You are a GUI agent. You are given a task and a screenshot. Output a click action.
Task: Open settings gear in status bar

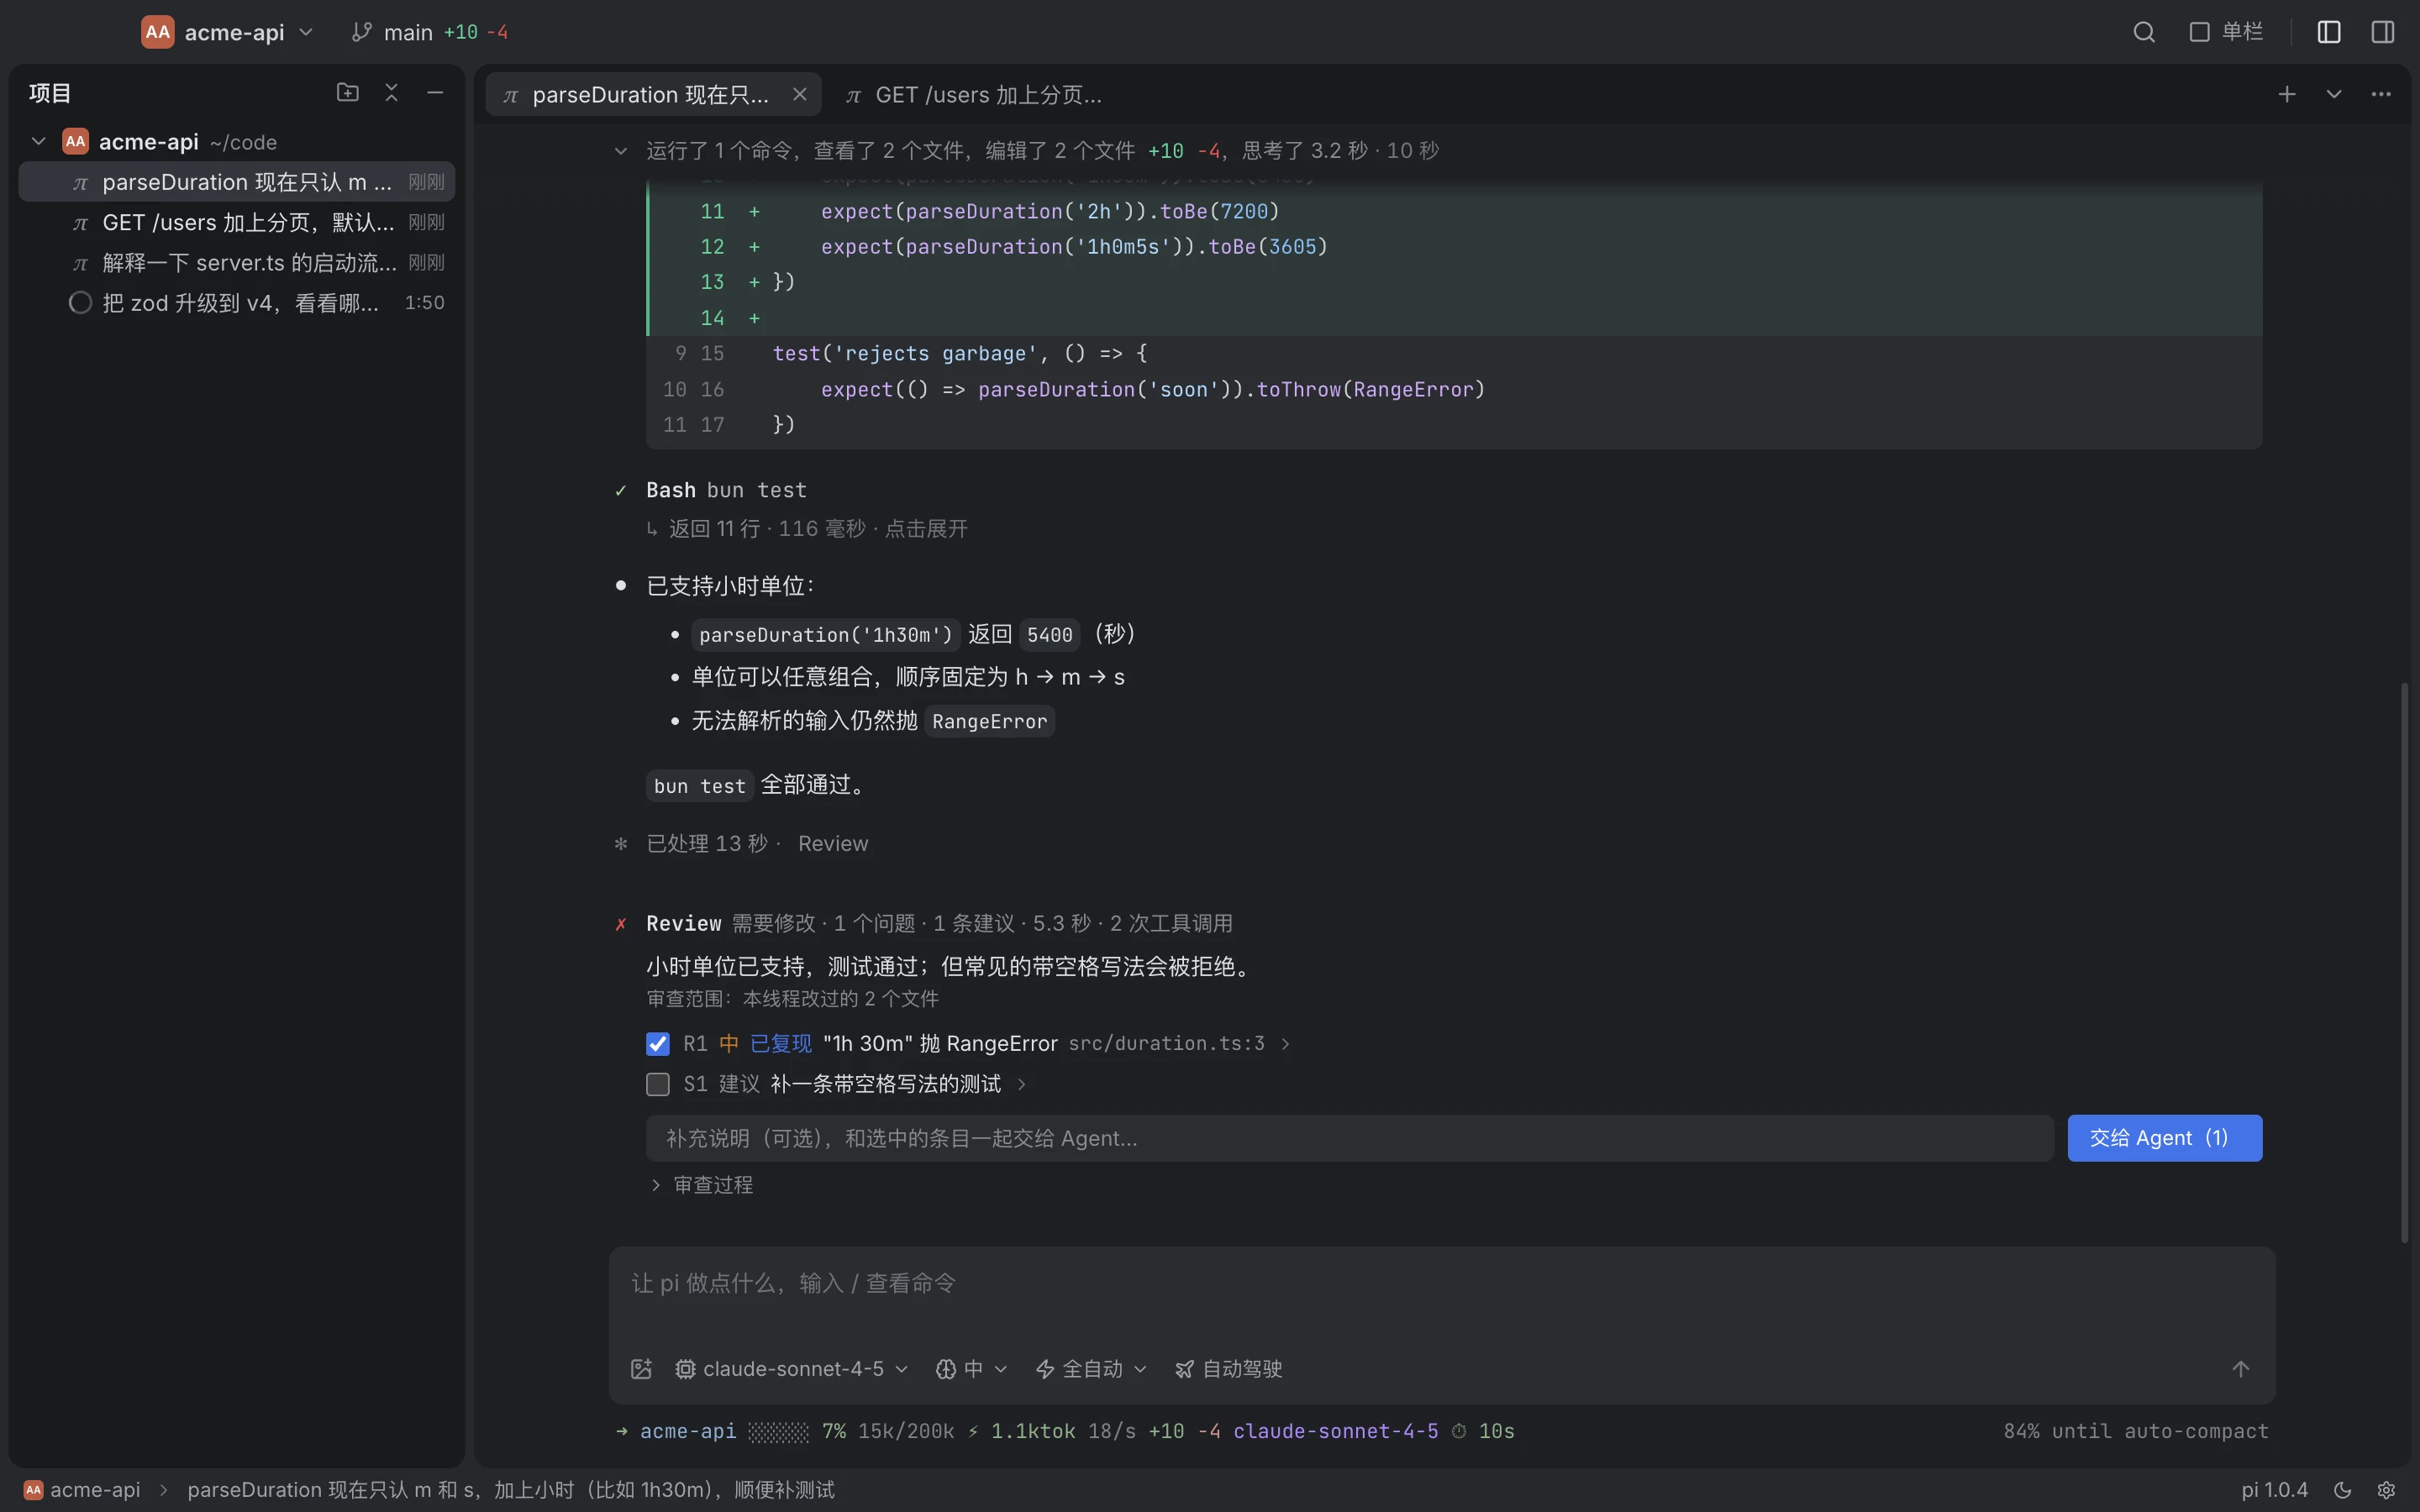tap(2386, 1490)
